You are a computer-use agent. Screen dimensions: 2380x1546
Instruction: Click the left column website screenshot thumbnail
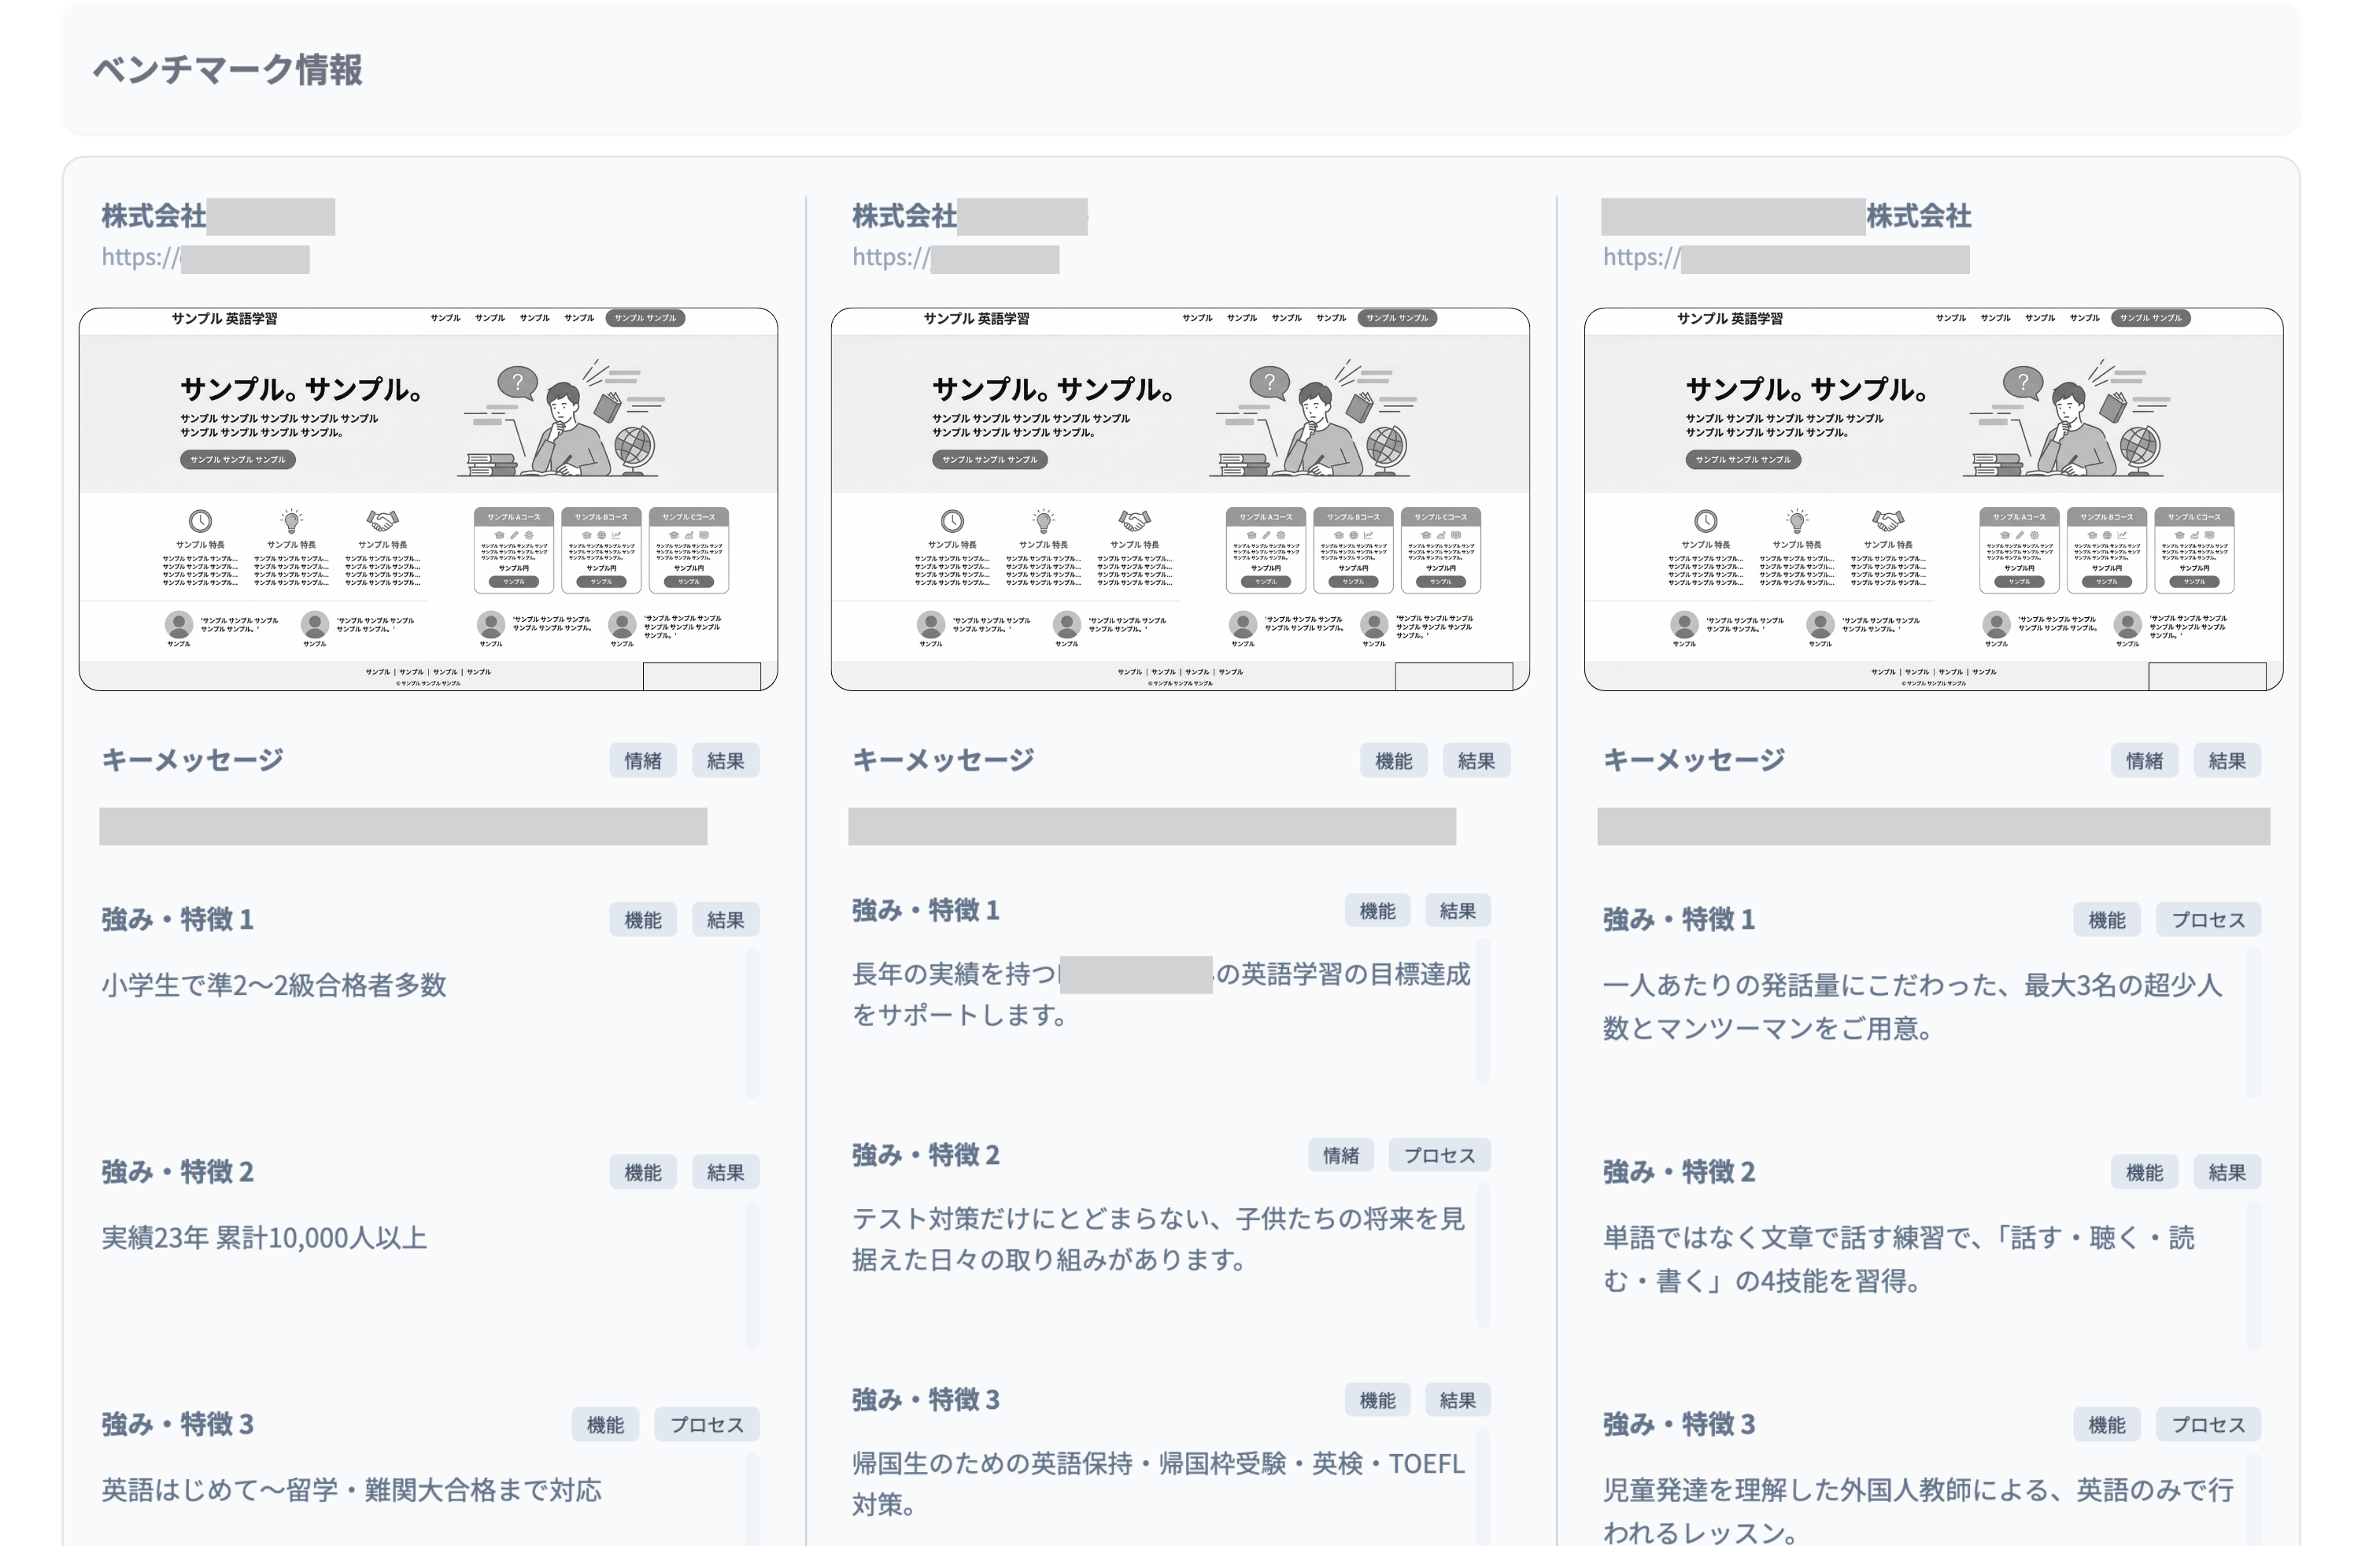pyautogui.click(x=428, y=499)
